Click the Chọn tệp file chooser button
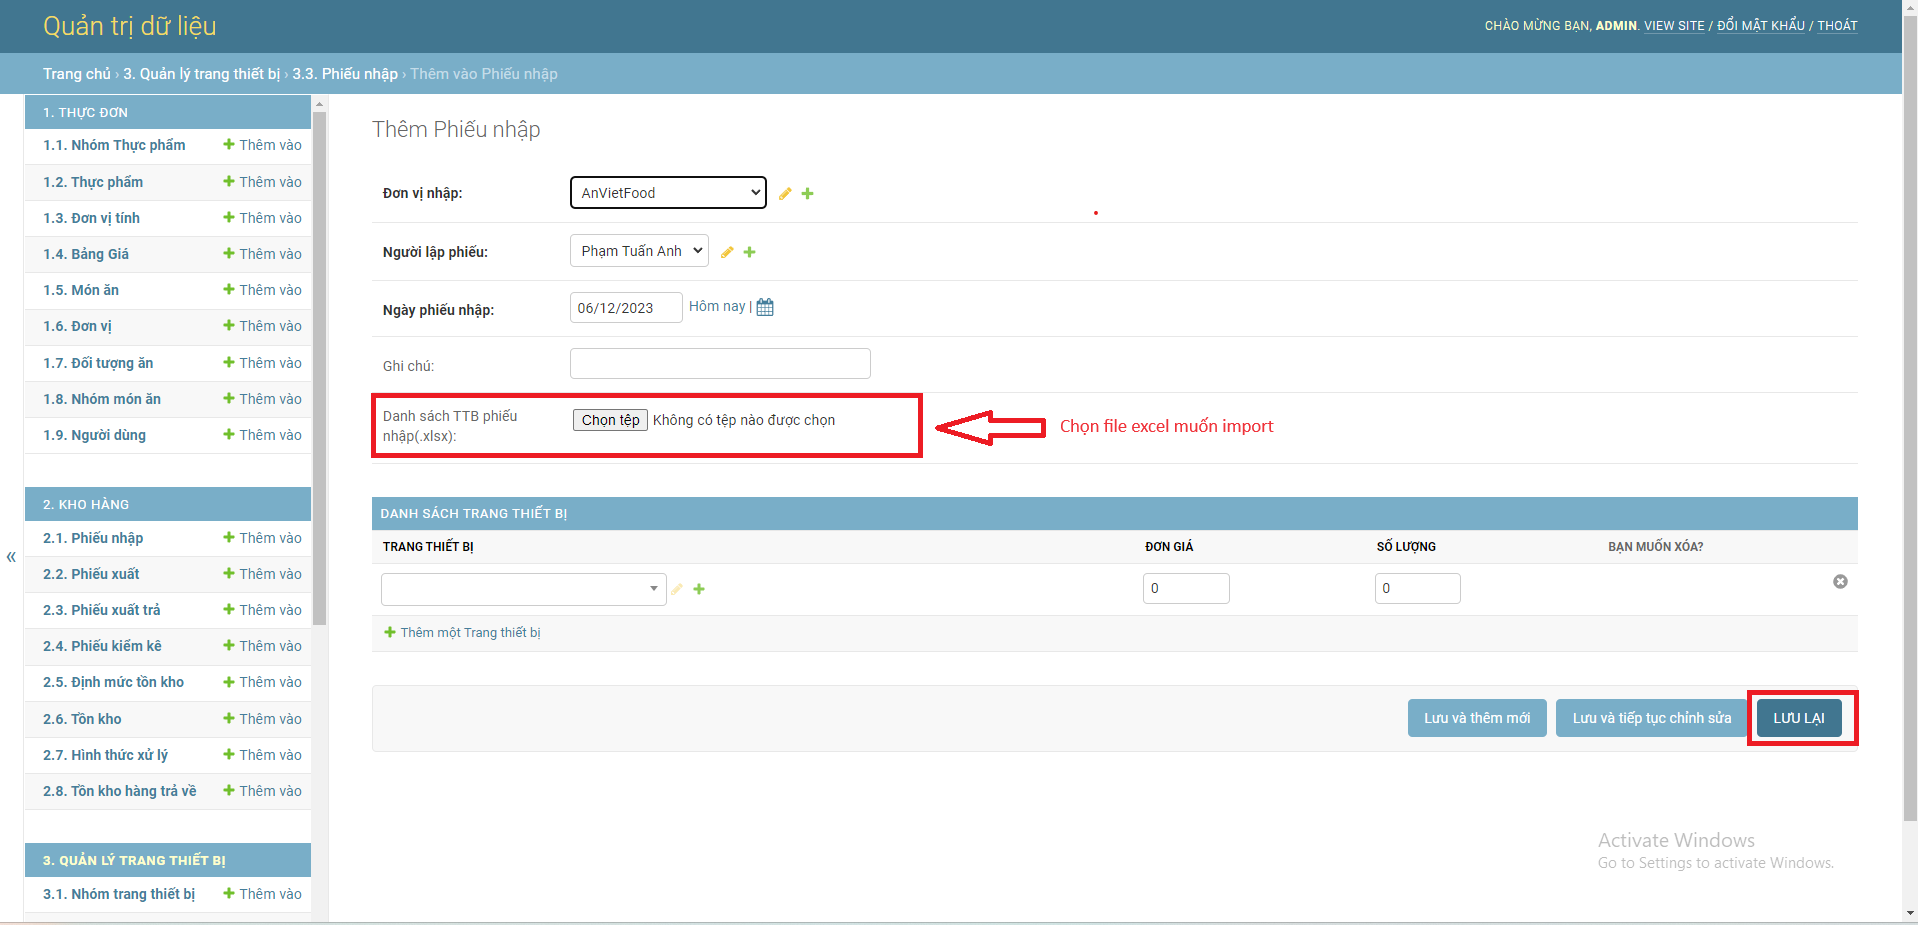 click(x=610, y=420)
